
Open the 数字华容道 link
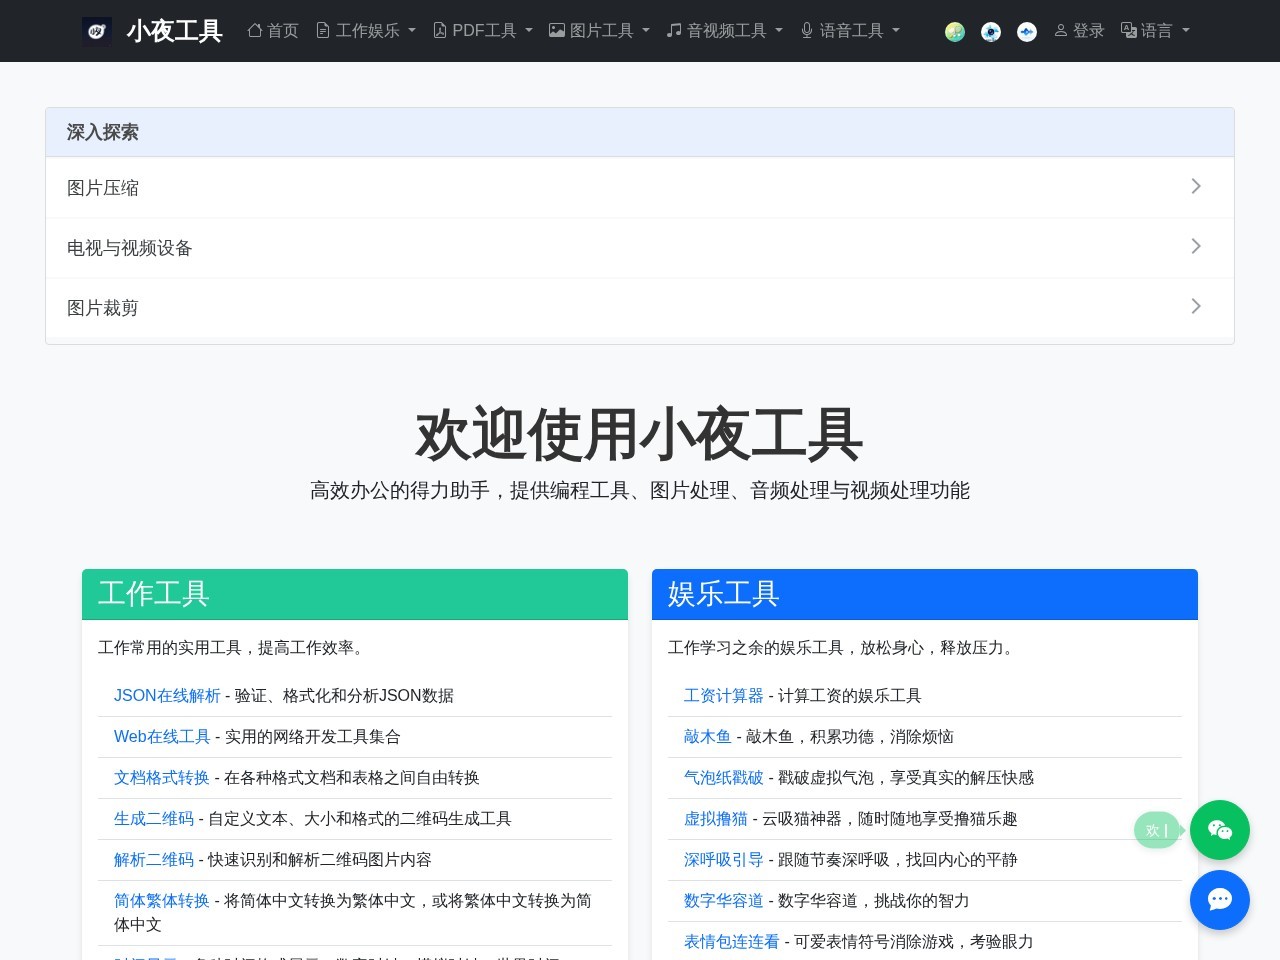(724, 901)
